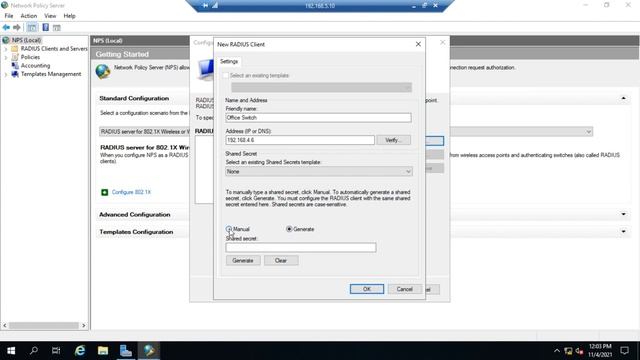Expand the RADIUS Clients and Servers node
The image size is (640, 360).
click(6, 49)
